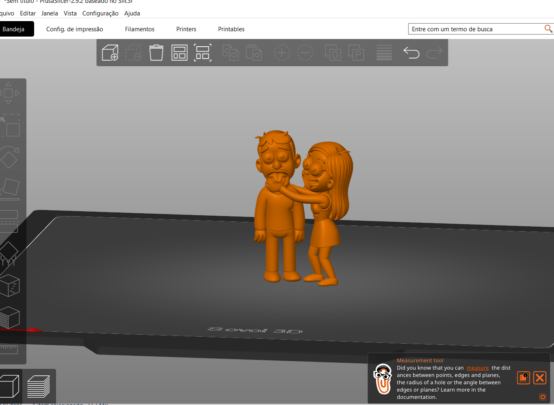Select the Paint-on supports tool
Screen dimensions: 554x405
(8, 253)
